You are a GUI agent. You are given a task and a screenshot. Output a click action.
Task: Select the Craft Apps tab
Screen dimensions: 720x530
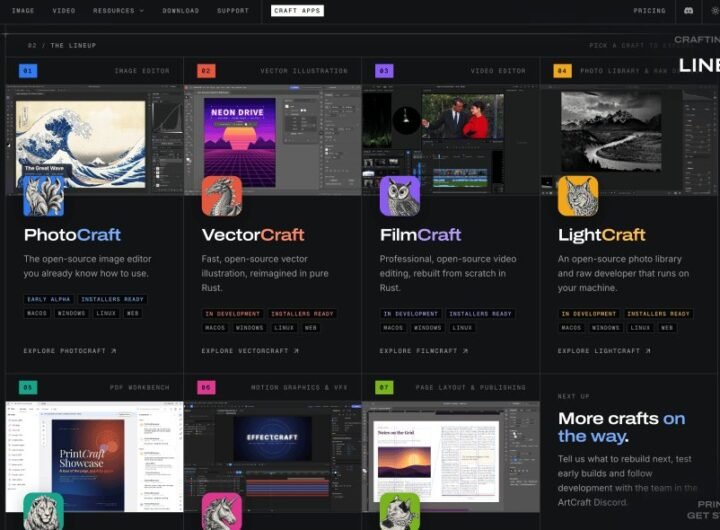point(297,11)
